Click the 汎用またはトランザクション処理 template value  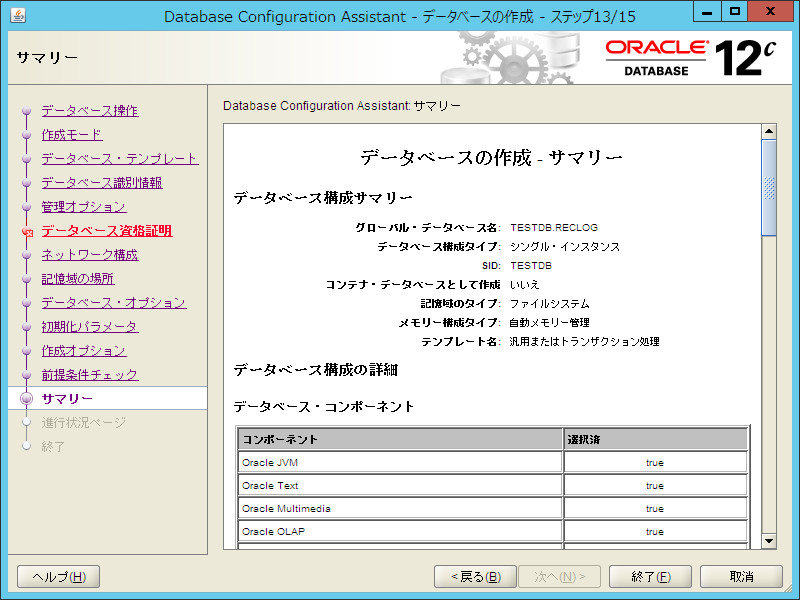585,342
